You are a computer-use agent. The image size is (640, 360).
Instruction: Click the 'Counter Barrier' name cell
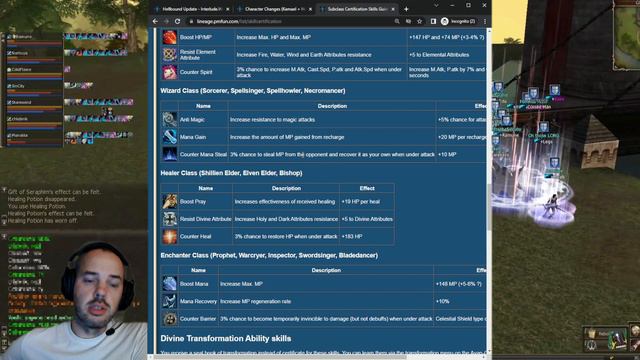(x=198, y=319)
